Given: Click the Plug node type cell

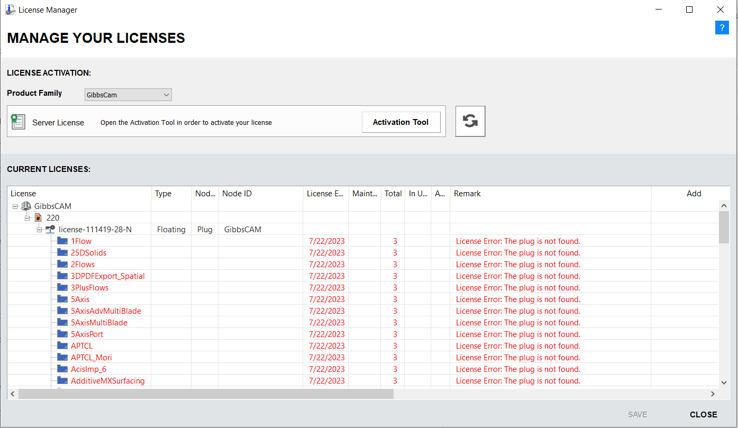Looking at the screenshot, I should point(205,229).
